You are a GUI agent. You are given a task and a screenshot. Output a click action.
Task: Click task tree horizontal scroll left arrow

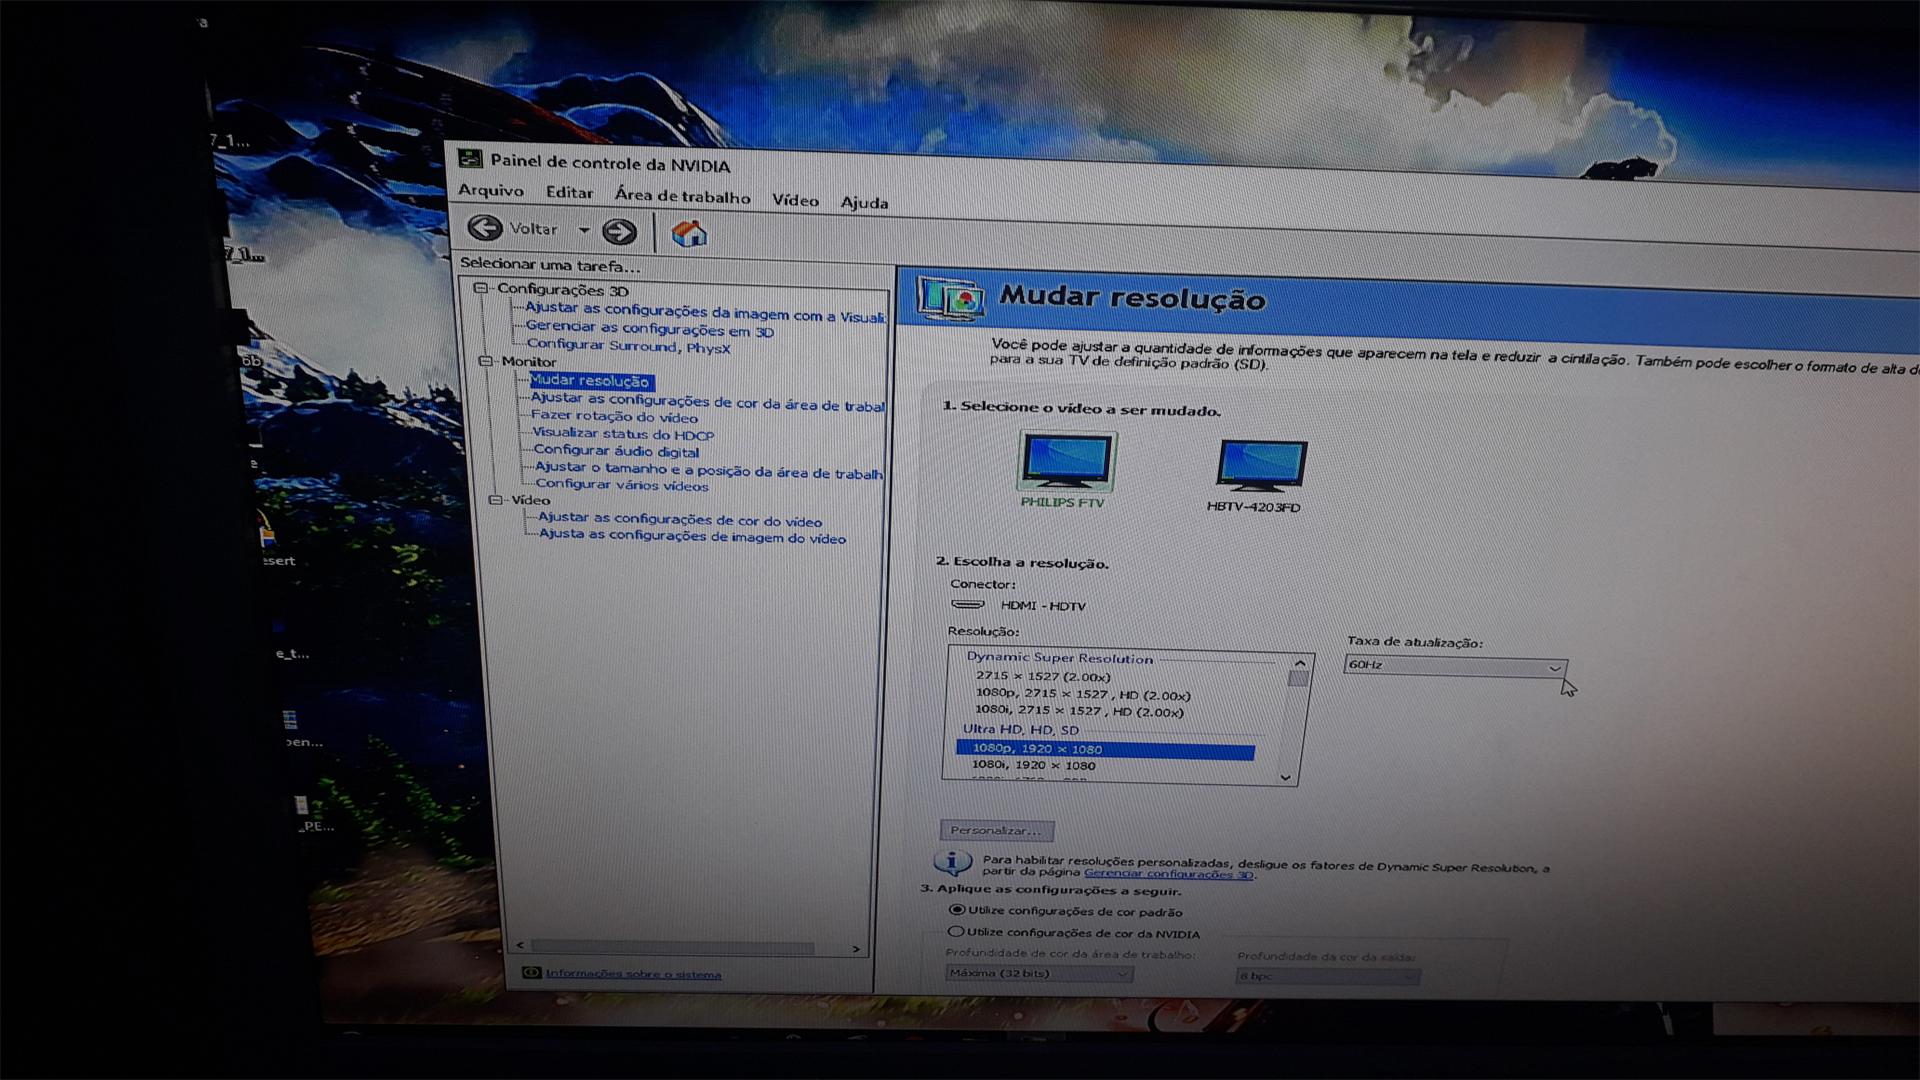tap(519, 945)
